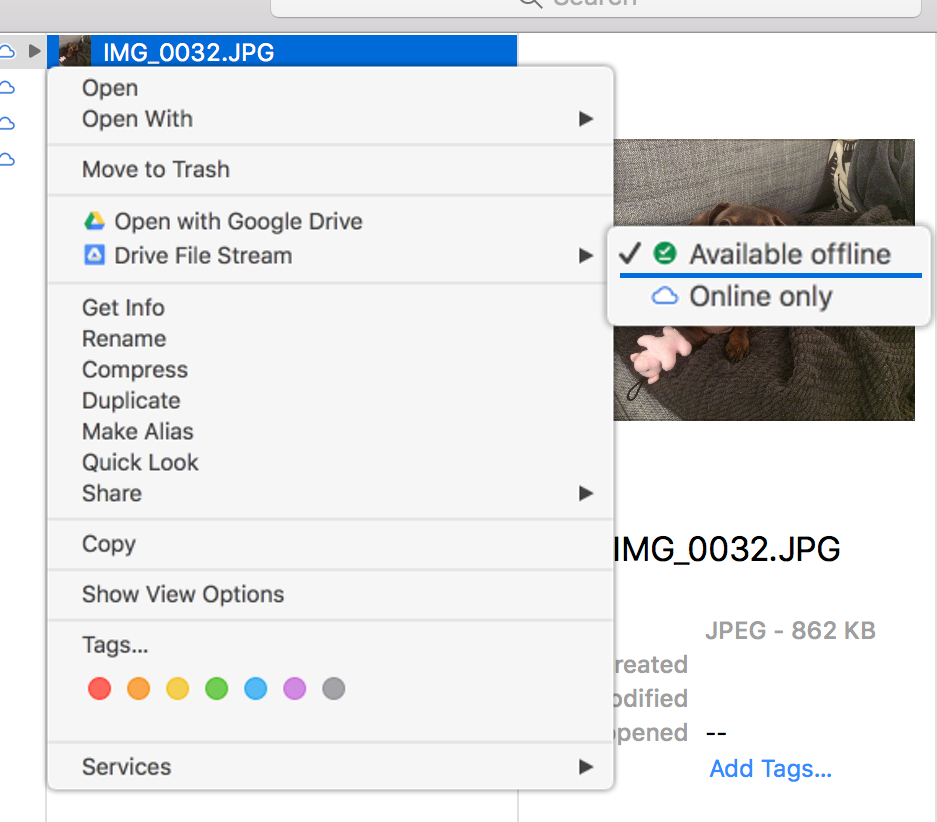
Task: Click the Add Tags... link
Action: (x=770, y=768)
